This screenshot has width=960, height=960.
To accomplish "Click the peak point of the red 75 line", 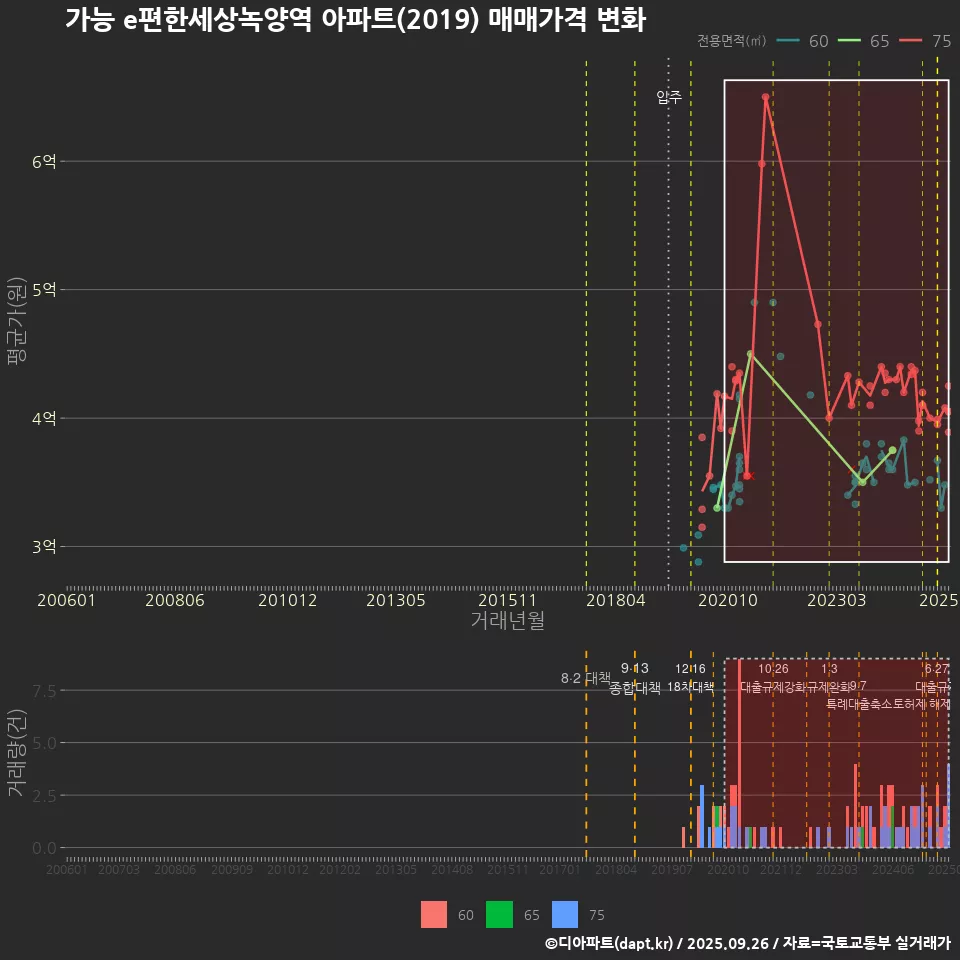I will (x=766, y=97).
